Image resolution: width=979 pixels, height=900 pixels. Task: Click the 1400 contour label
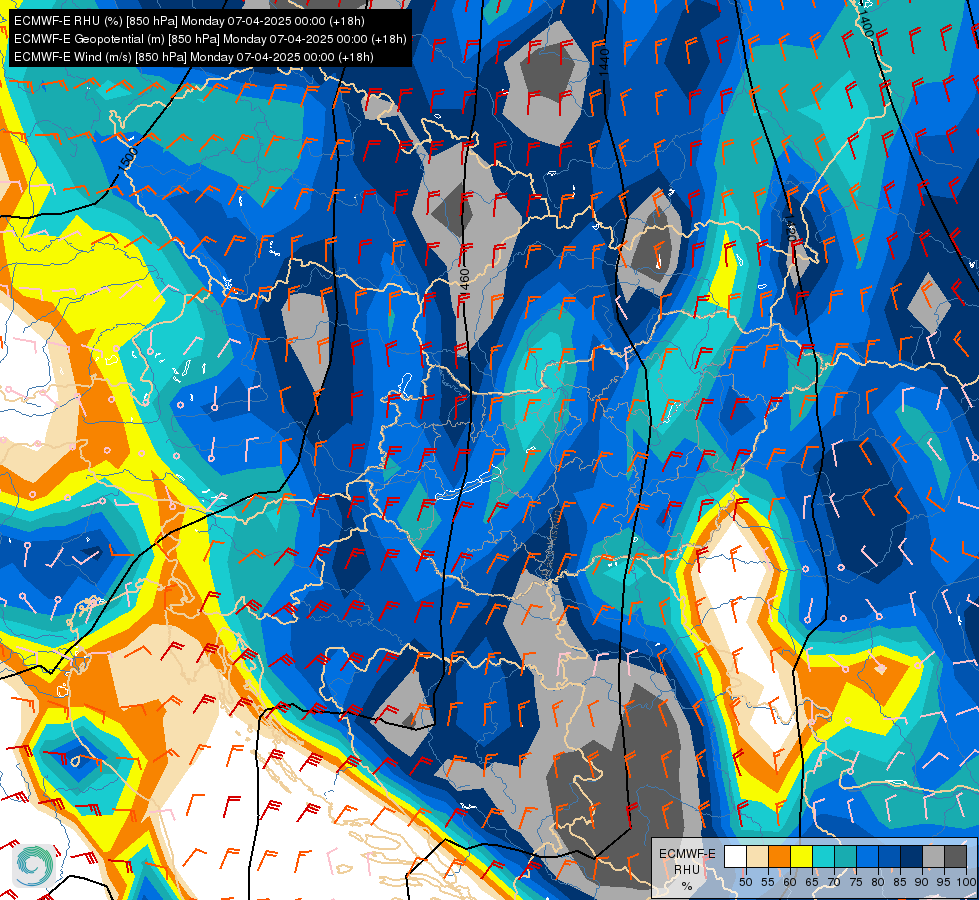865,22
